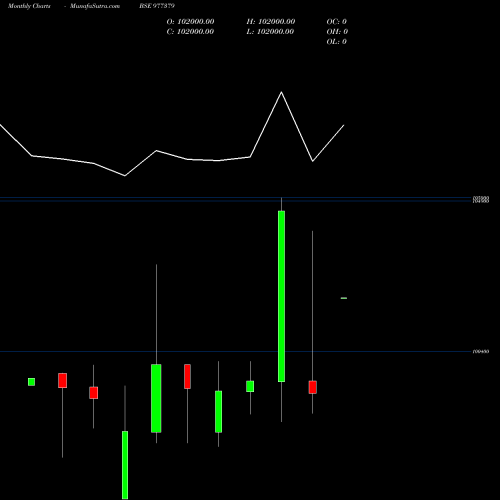The height and width of the screenshot is (500, 500).
Task: Click the first small green candle at left
Action: (31, 382)
